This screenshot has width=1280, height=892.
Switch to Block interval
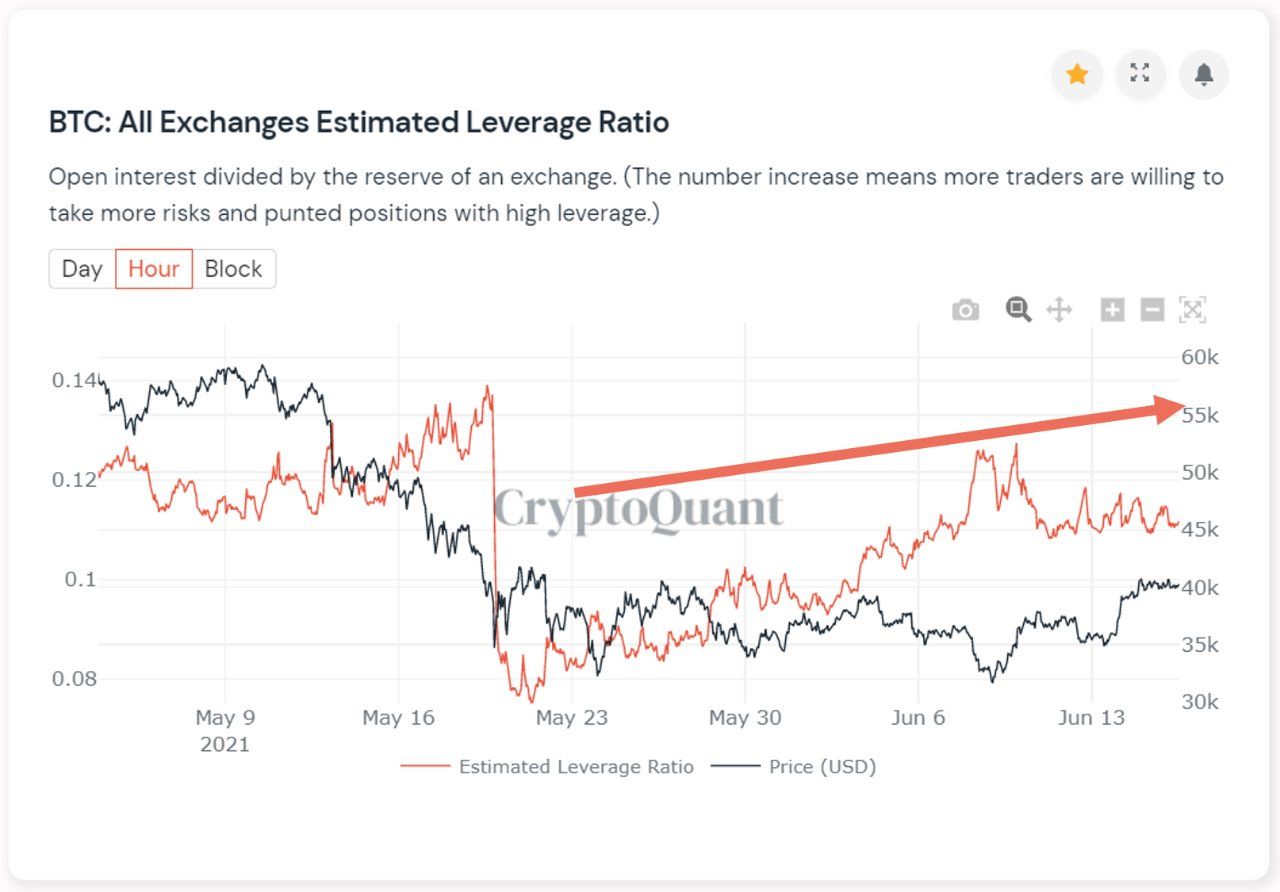click(233, 269)
